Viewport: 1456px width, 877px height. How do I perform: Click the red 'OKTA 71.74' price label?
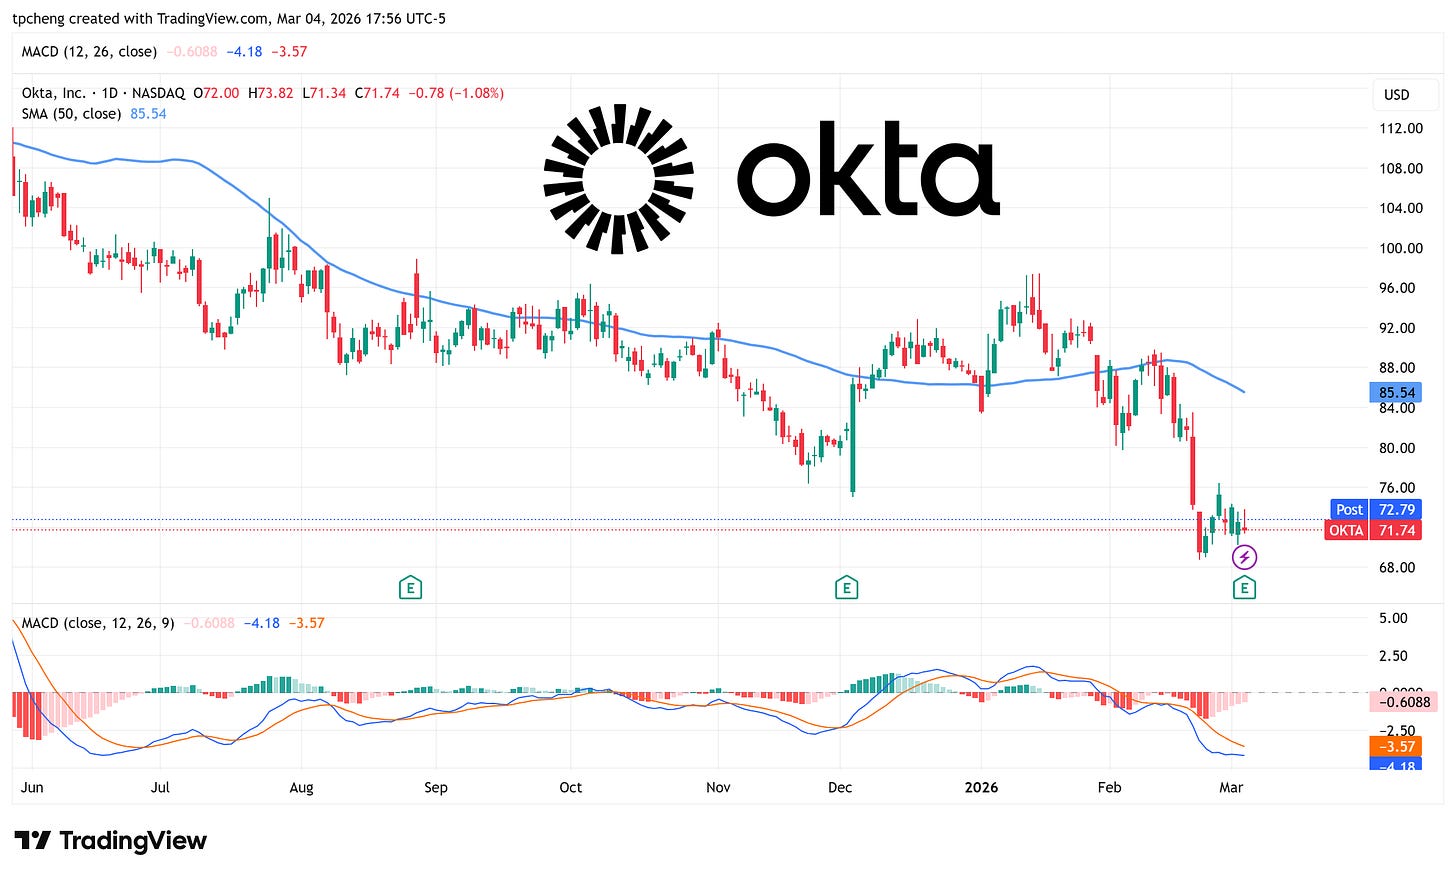point(1373,531)
